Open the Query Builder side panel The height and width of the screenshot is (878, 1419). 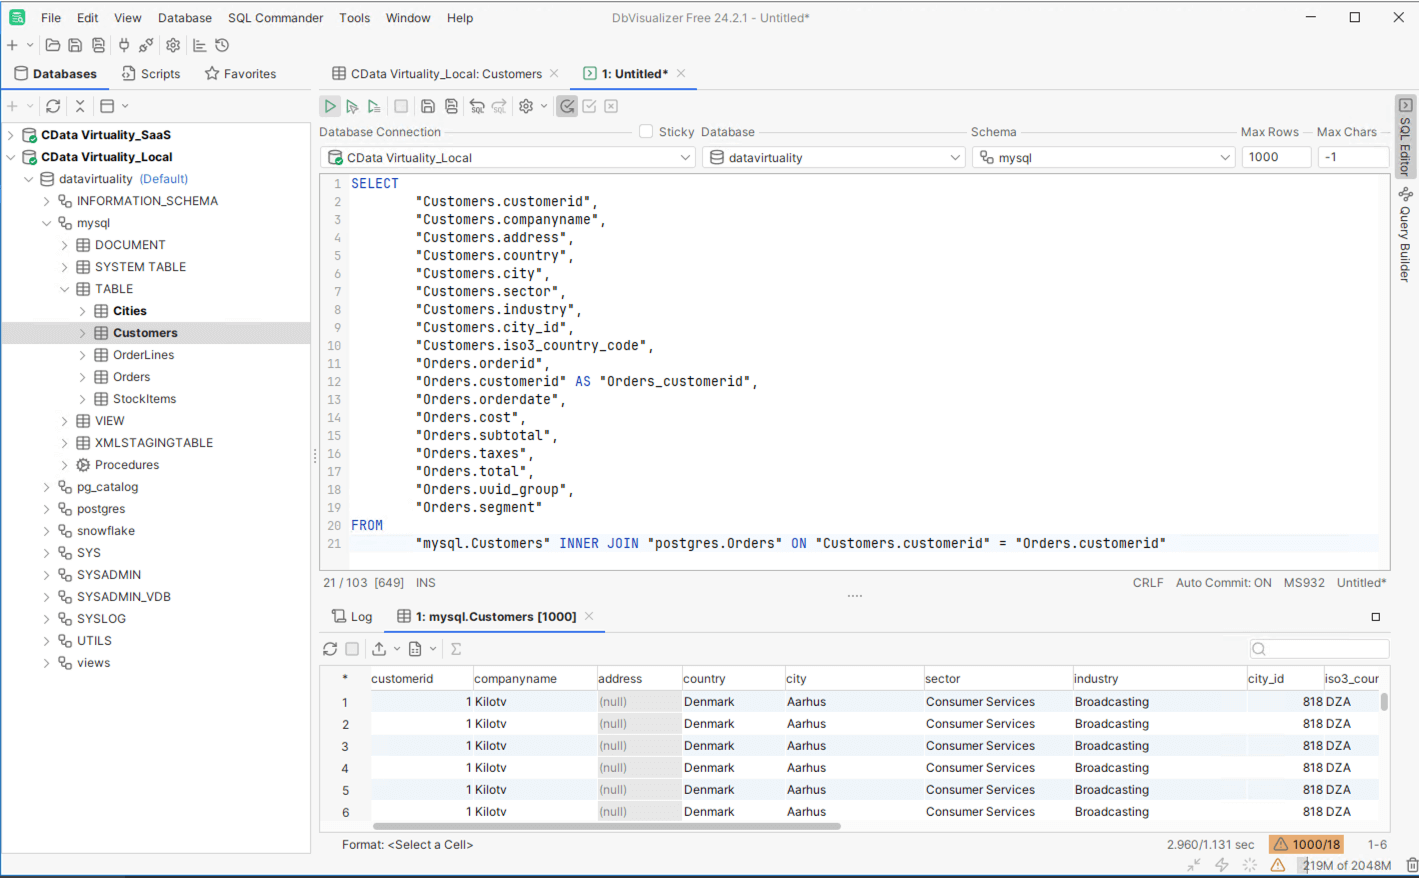pyautogui.click(x=1405, y=235)
